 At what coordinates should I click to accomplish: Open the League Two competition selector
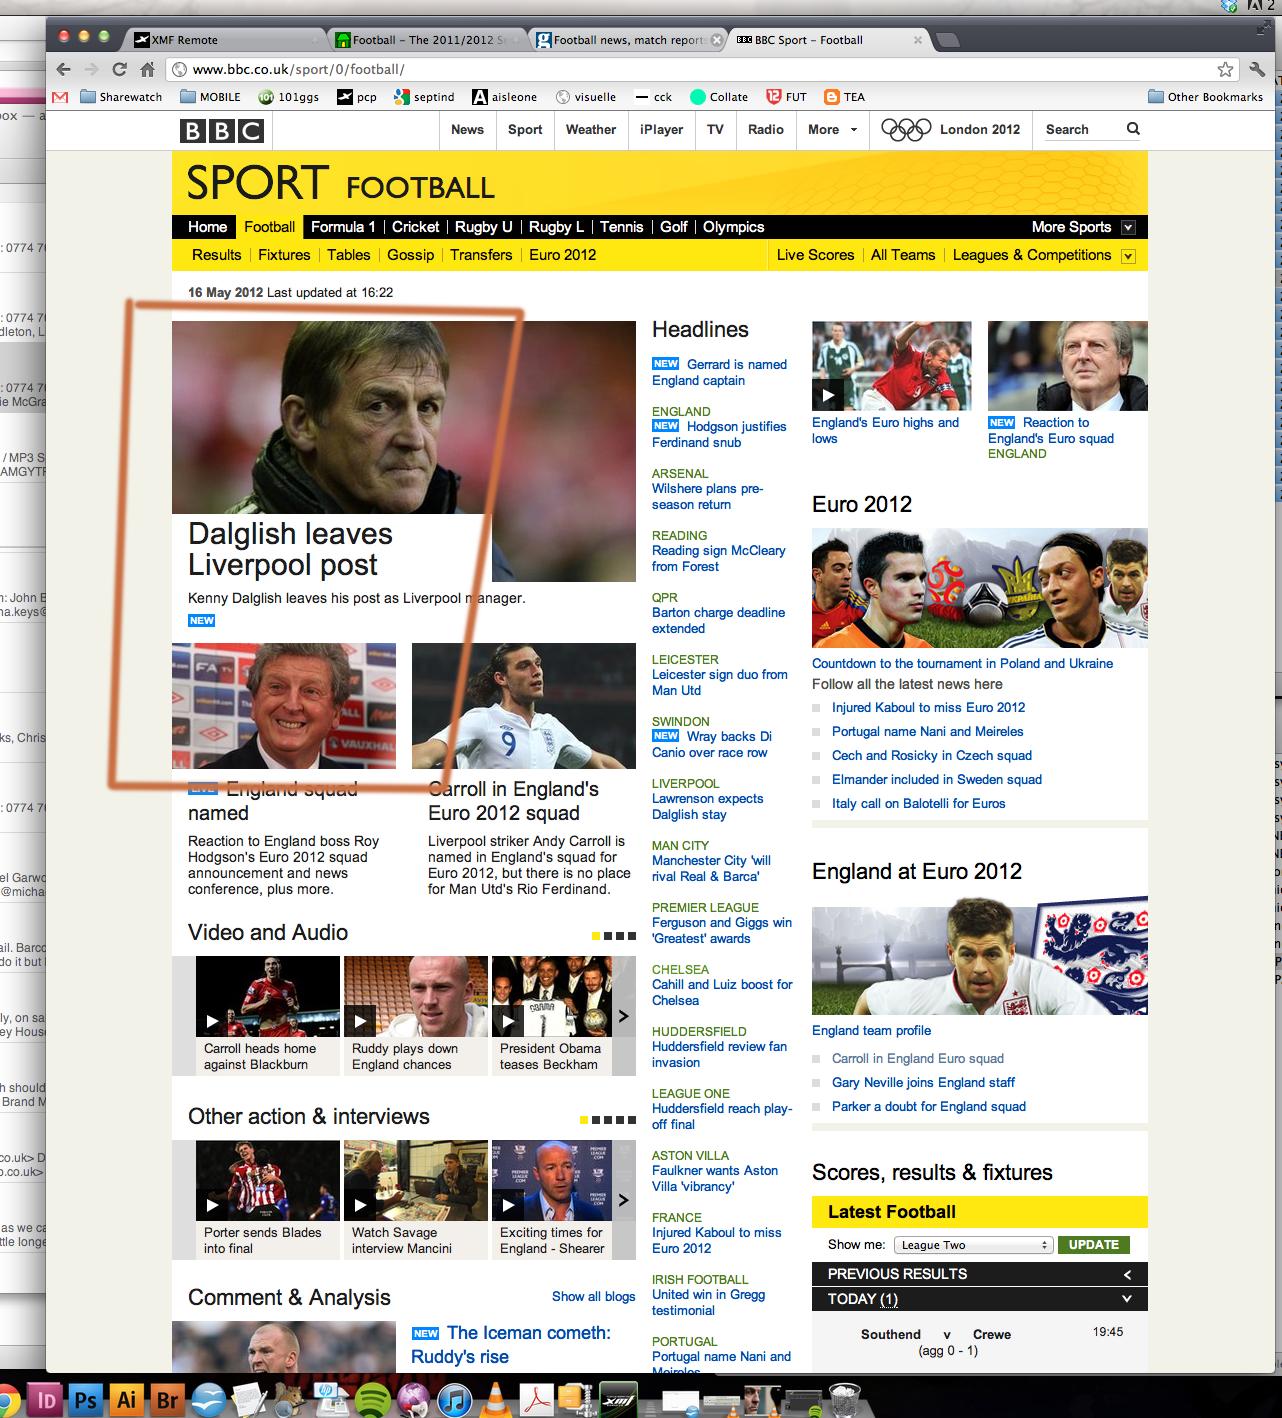pyautogui.click(x=974, y=1245)
